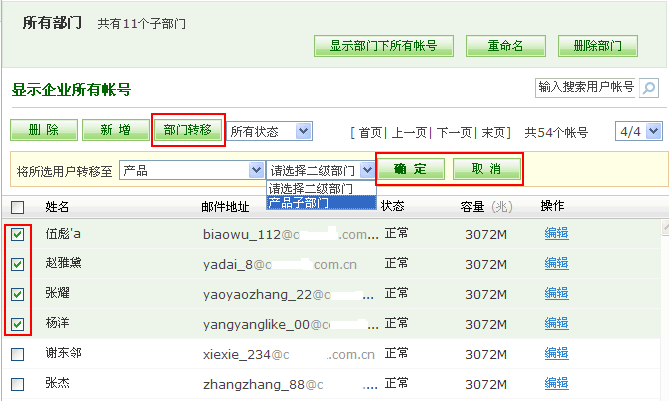669x401 pixels.
Task: Click the 部门转移 button
Action: pyautogui.click(x=188, y=131)
